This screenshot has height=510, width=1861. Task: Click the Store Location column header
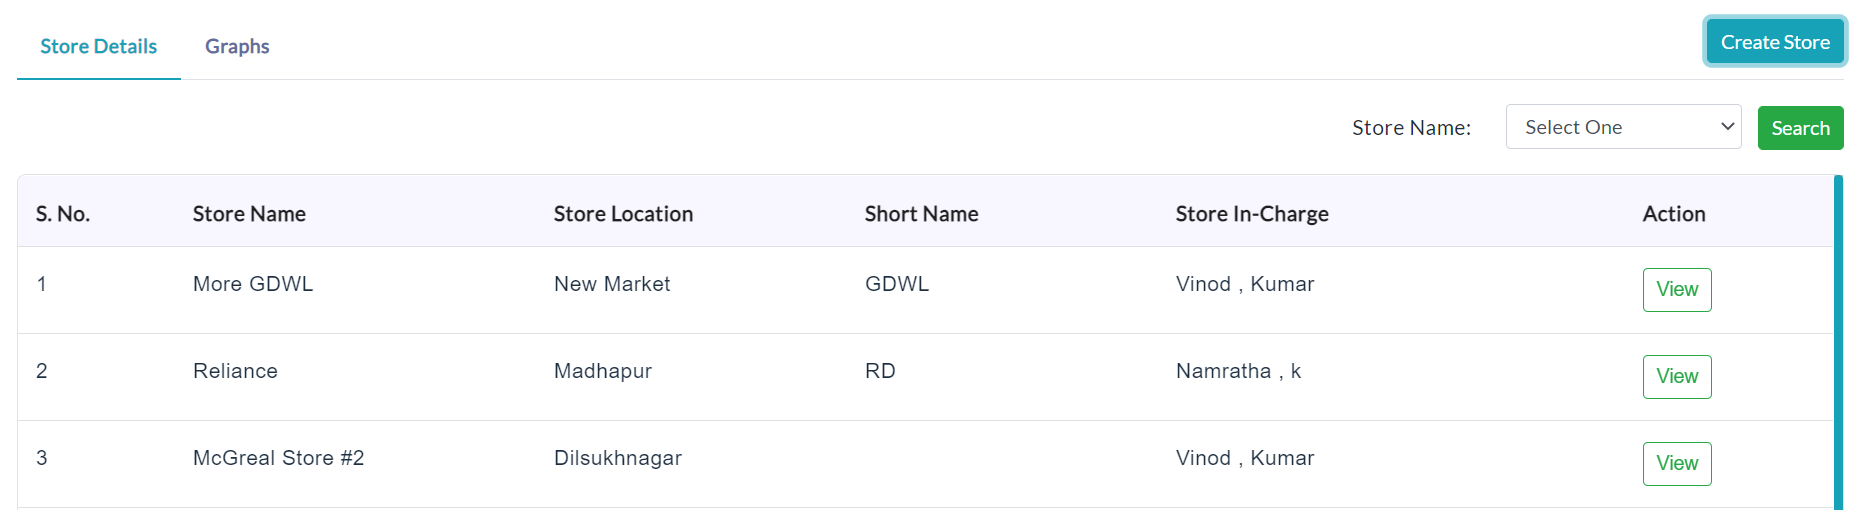(623, 214)
